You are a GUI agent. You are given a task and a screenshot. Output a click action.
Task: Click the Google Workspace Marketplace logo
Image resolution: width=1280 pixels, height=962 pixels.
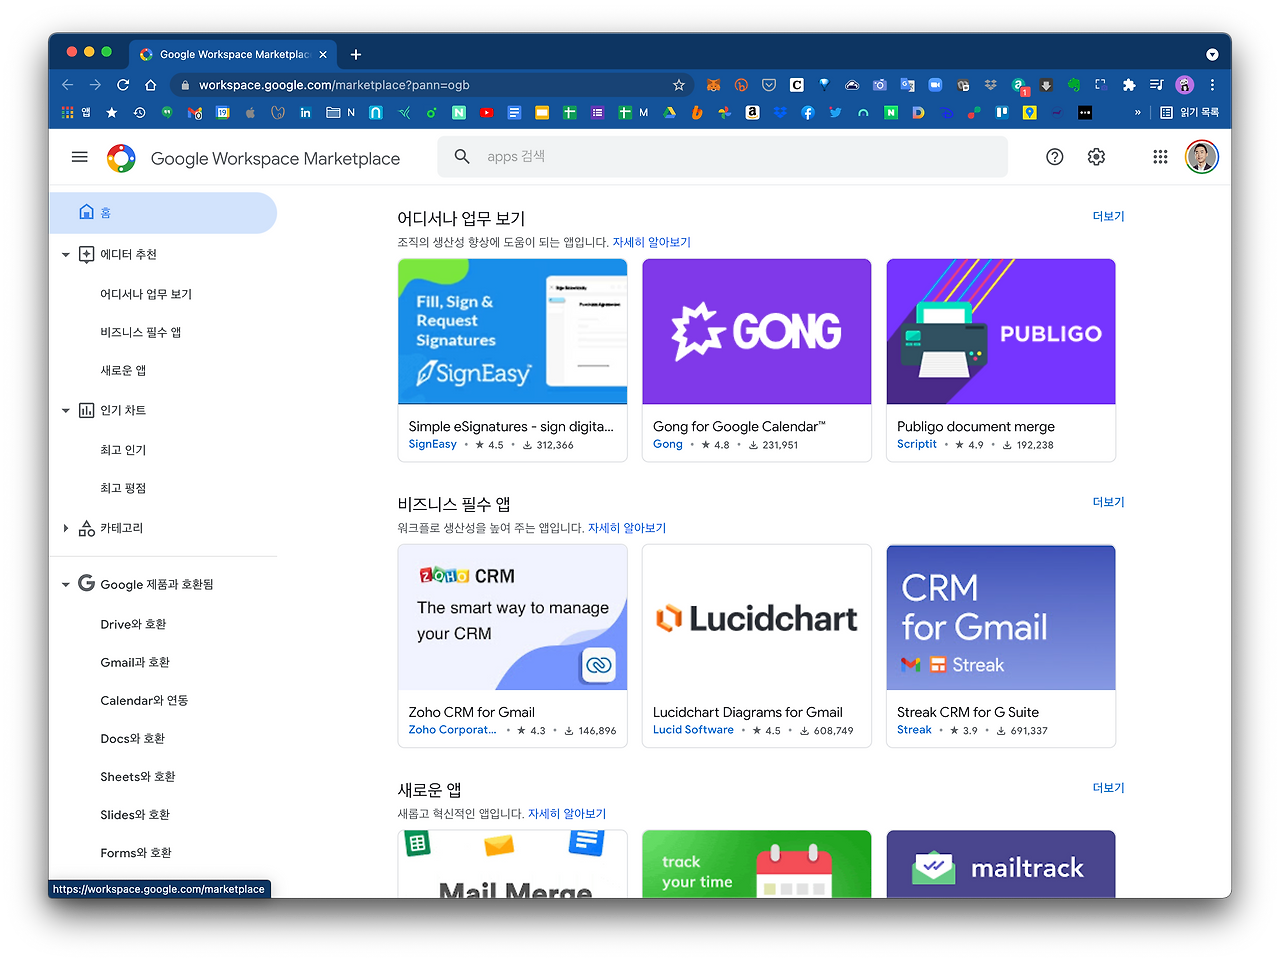(x=121, y=158)
